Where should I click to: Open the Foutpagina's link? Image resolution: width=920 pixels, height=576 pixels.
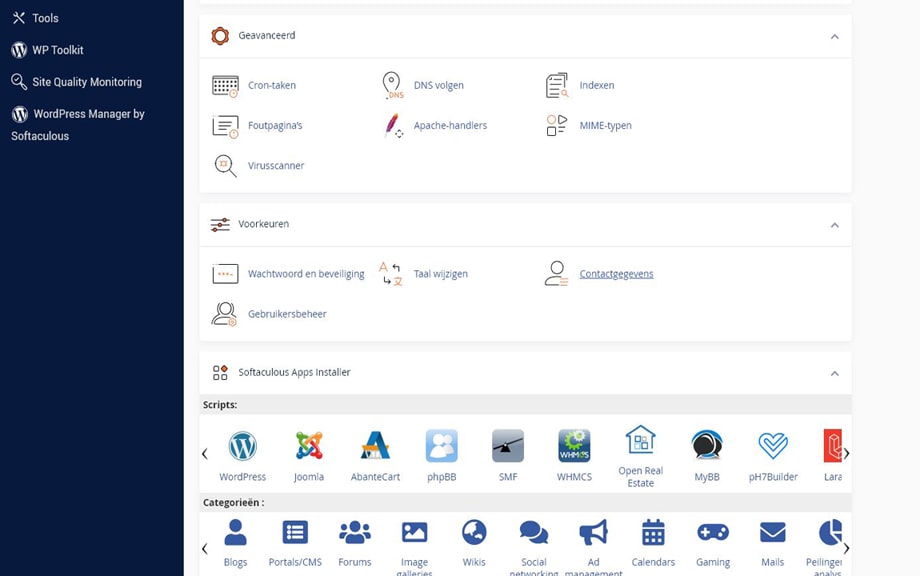coord(275,126)
